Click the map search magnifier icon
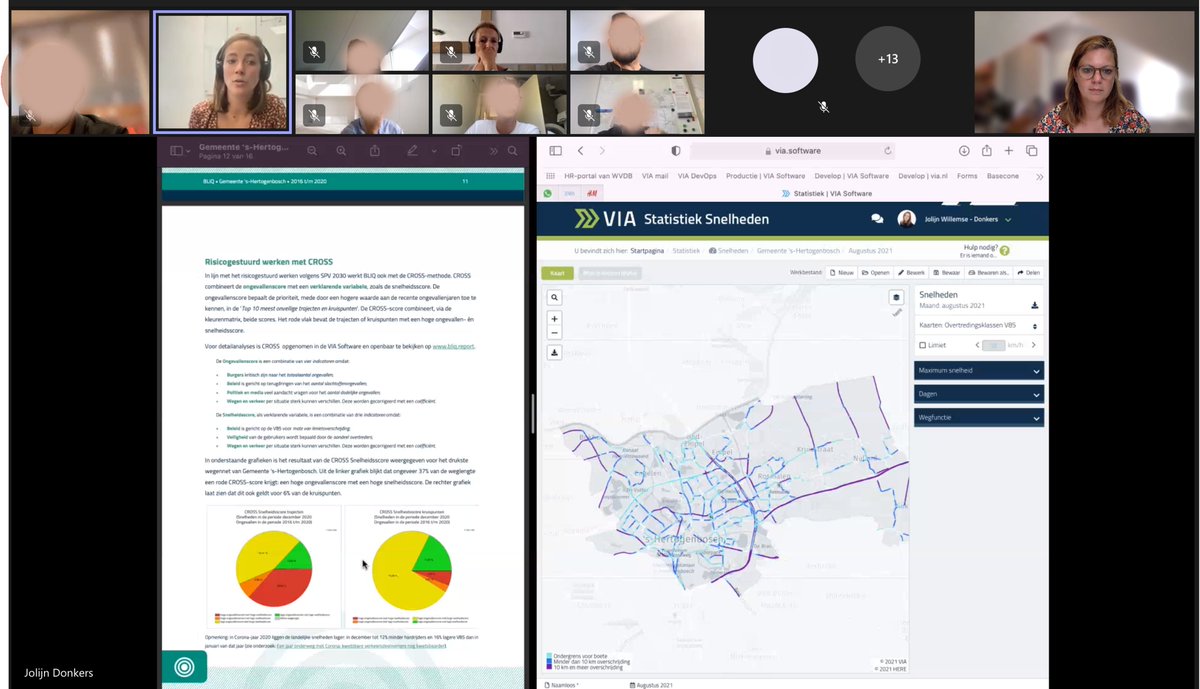This screenshot has height=689, width=1200. 555,297
